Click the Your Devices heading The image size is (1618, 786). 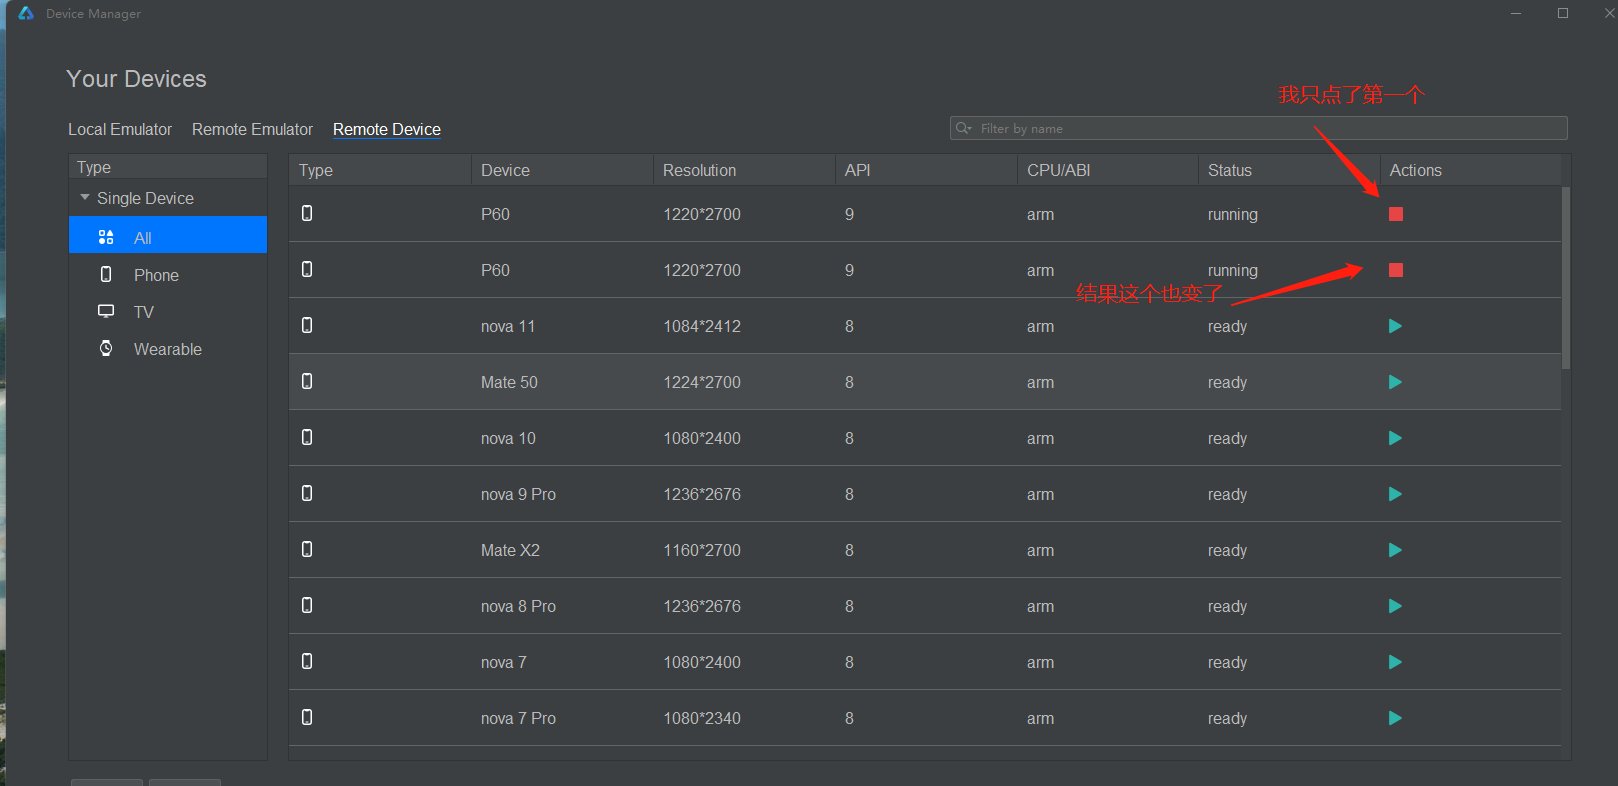coord(136,79)
